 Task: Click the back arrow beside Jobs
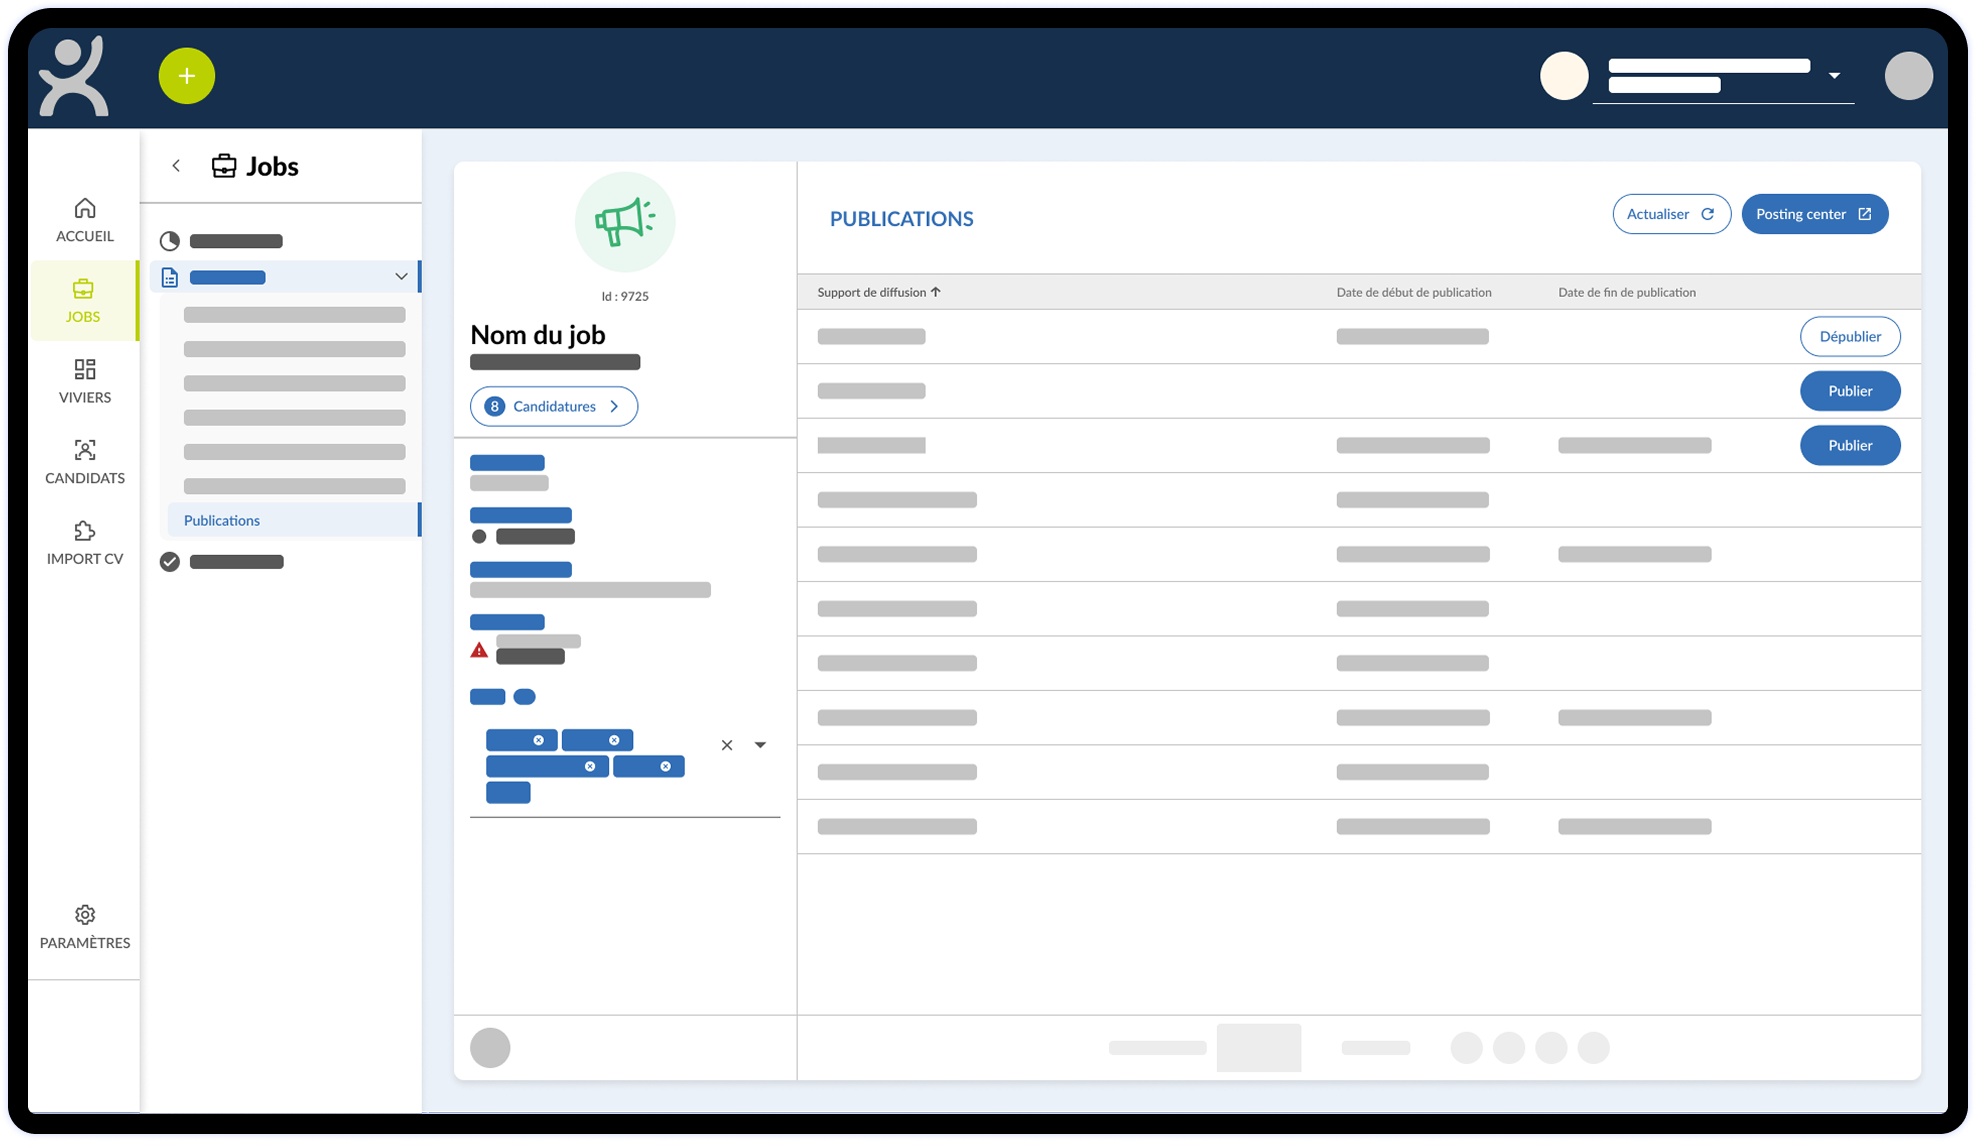[x=176, y=166]
